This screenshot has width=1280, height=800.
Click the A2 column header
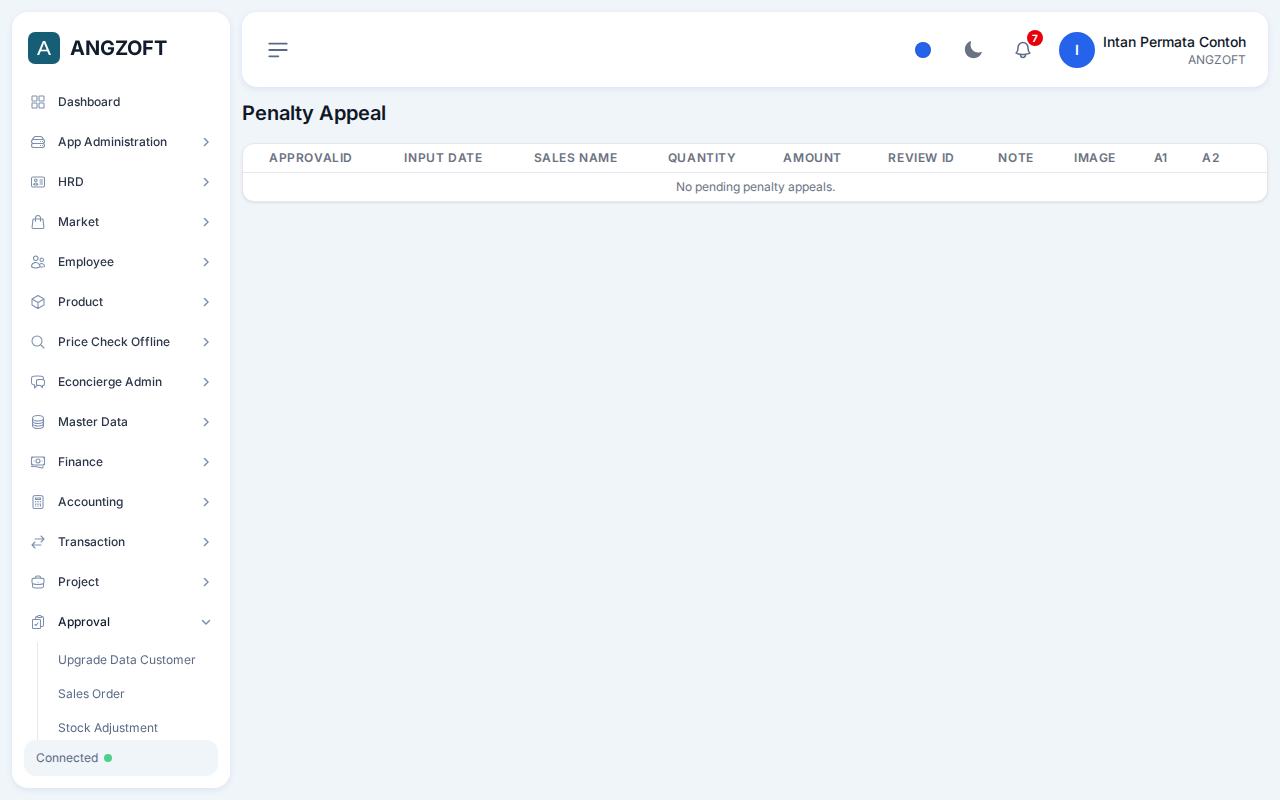(1211, 158)
